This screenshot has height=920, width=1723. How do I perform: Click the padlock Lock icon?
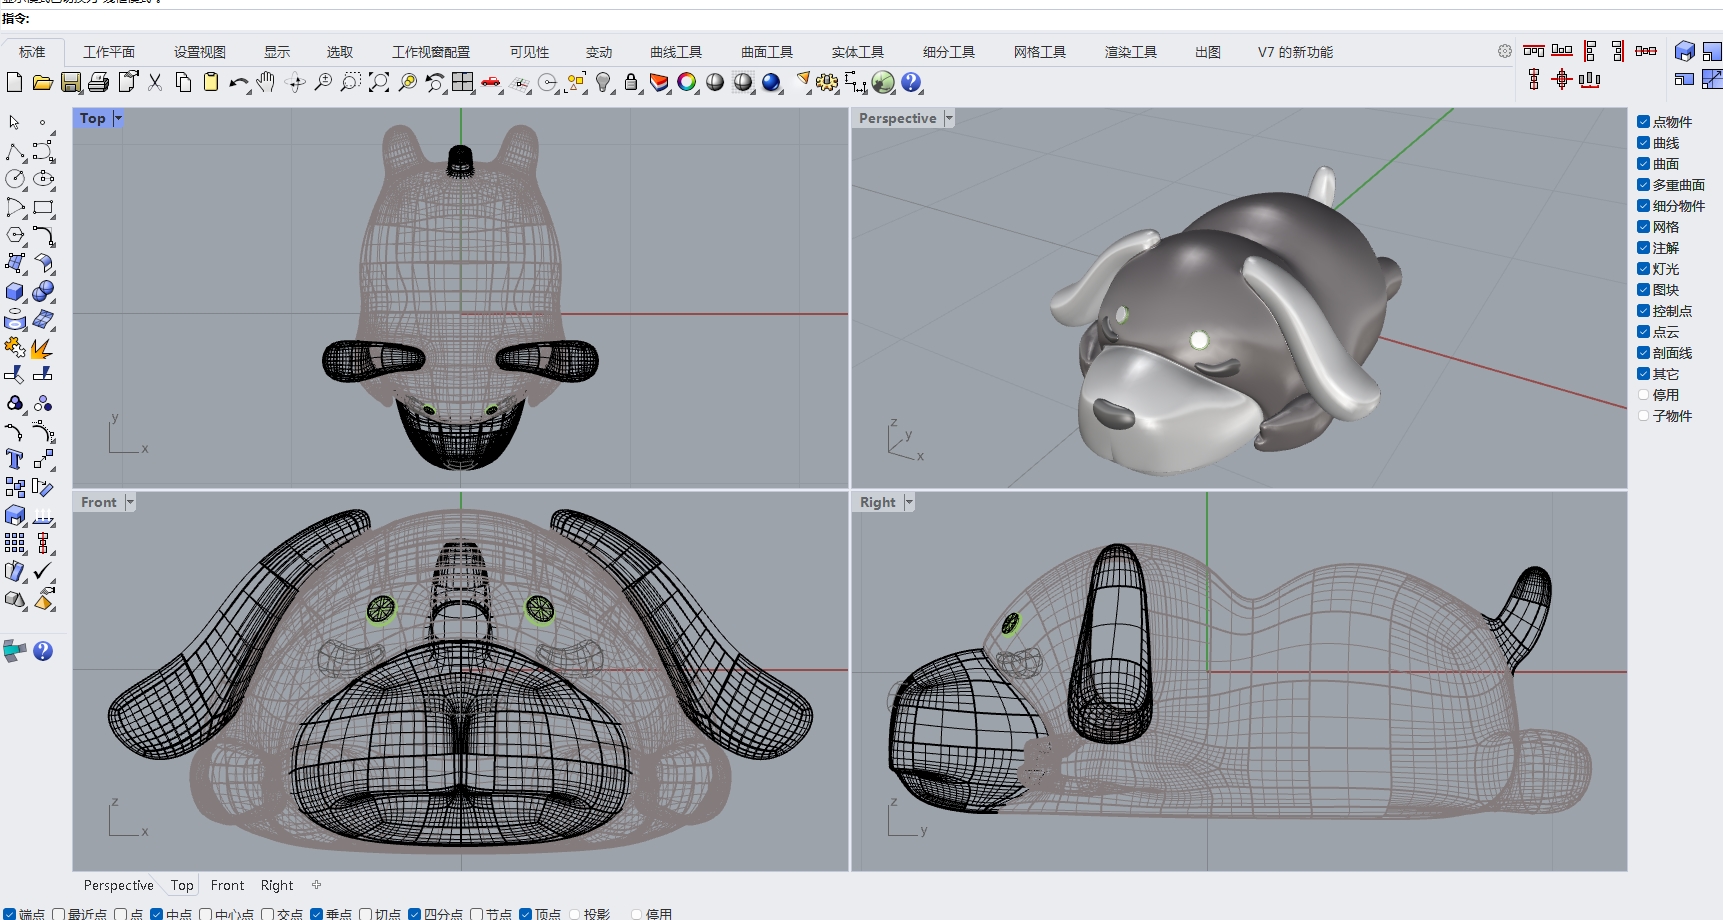click(x=631, y=82)
